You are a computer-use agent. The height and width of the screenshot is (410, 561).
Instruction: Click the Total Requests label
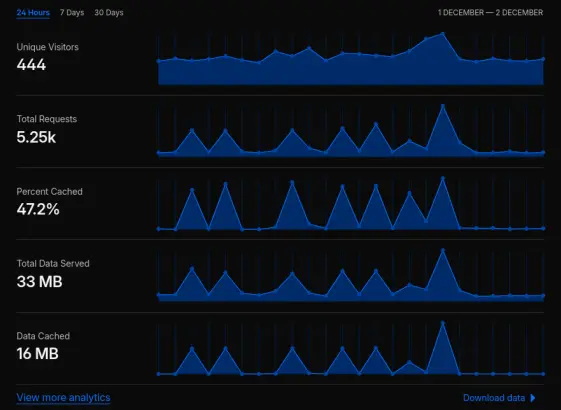point(47,119)
